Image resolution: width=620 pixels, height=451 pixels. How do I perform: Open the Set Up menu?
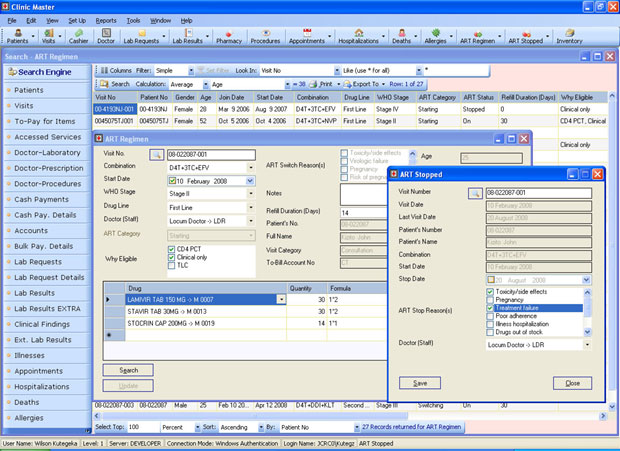[x=77, y=21]
